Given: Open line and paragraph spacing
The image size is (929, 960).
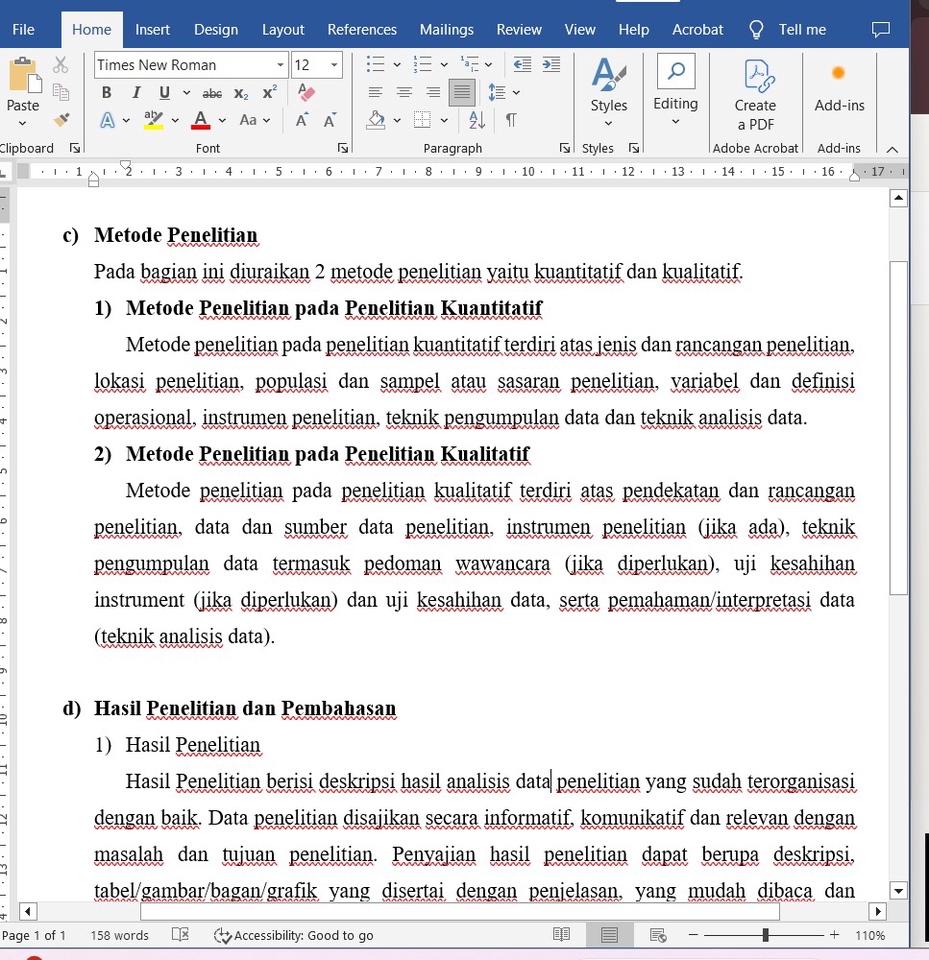Looking at the screenshot, I should coord(497,92).
